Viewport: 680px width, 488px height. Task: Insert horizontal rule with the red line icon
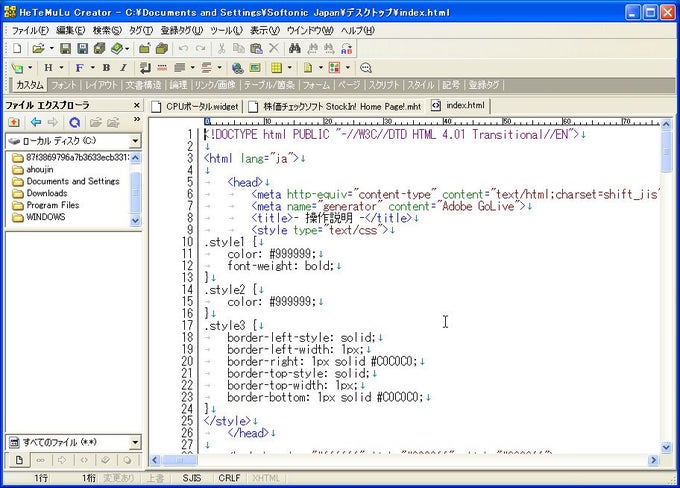tap(162, 68)
